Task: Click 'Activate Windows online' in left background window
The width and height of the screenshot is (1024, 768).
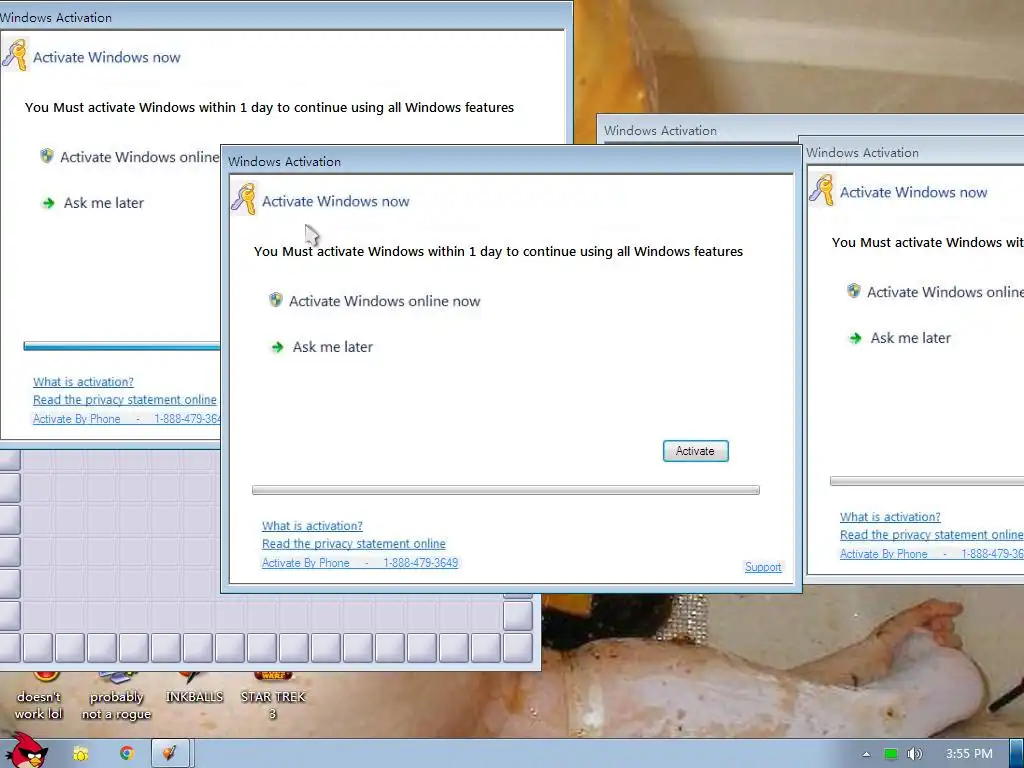Action: point(139,157)
